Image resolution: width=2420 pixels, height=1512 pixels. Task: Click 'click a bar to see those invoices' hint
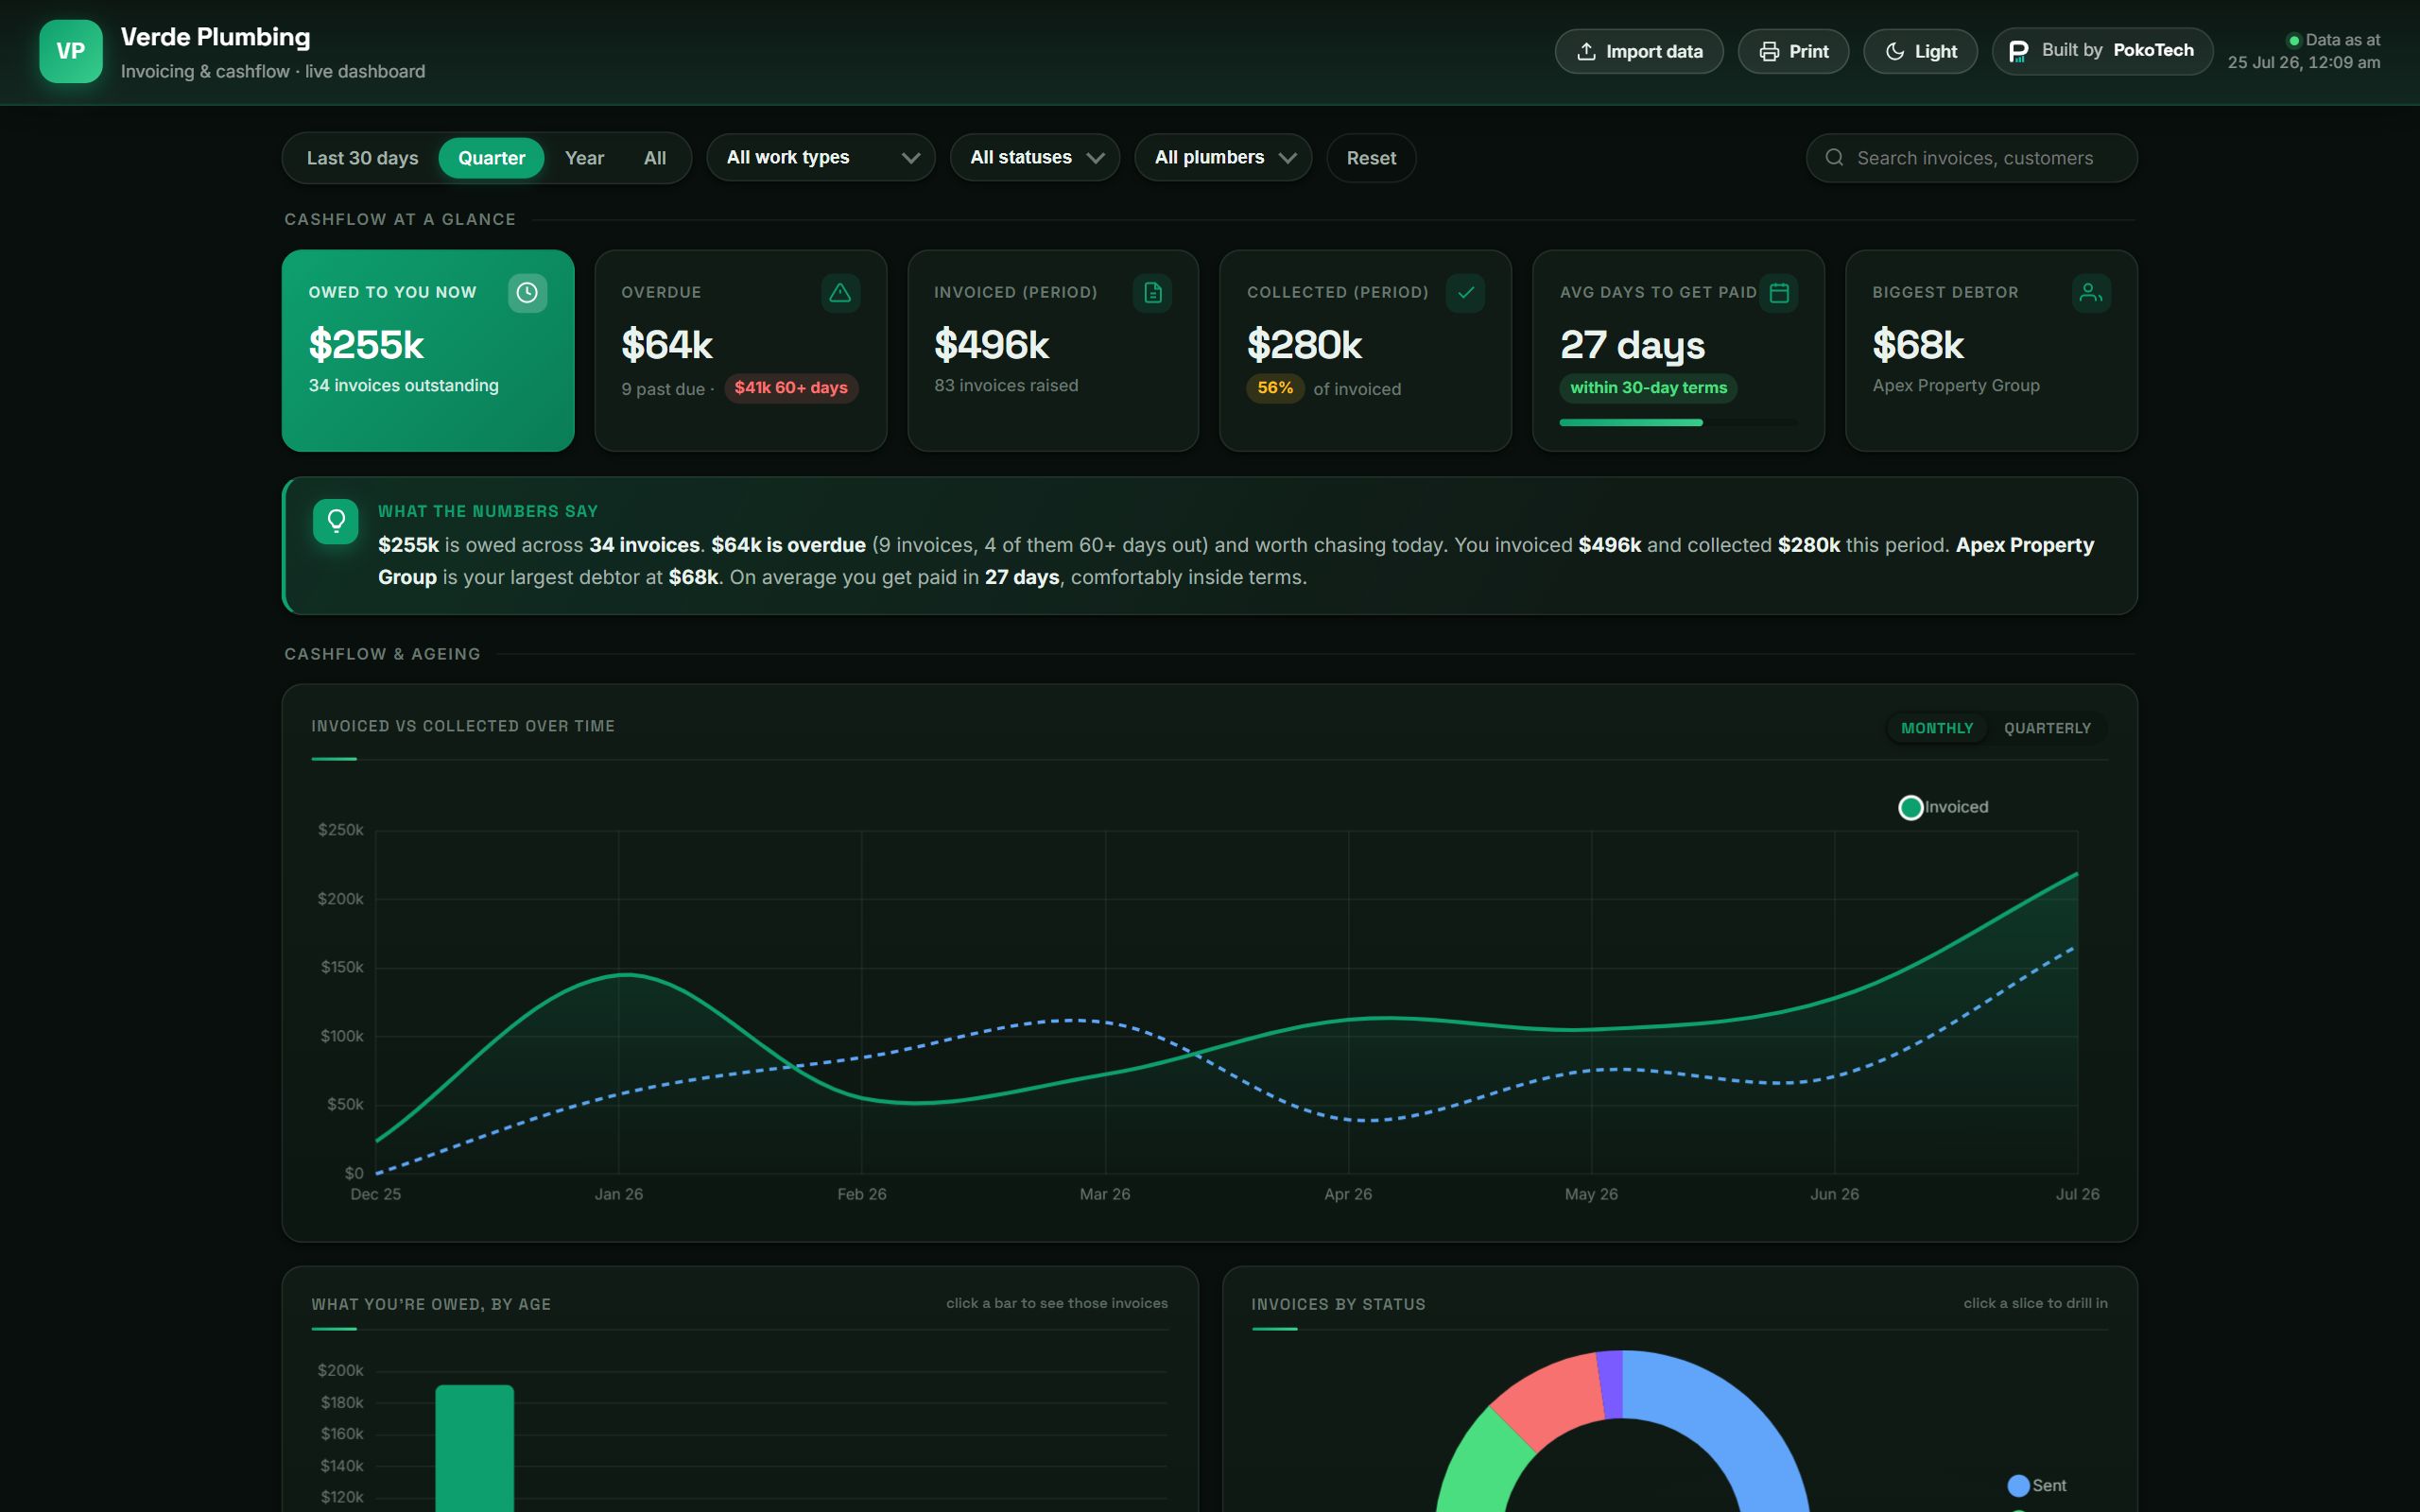click(x=1056, y=1303)
